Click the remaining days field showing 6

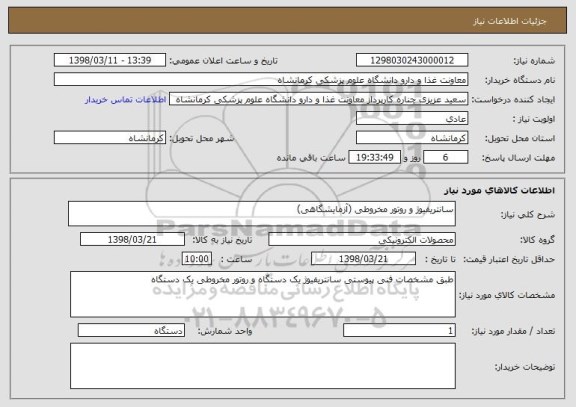tap(445, 158)
